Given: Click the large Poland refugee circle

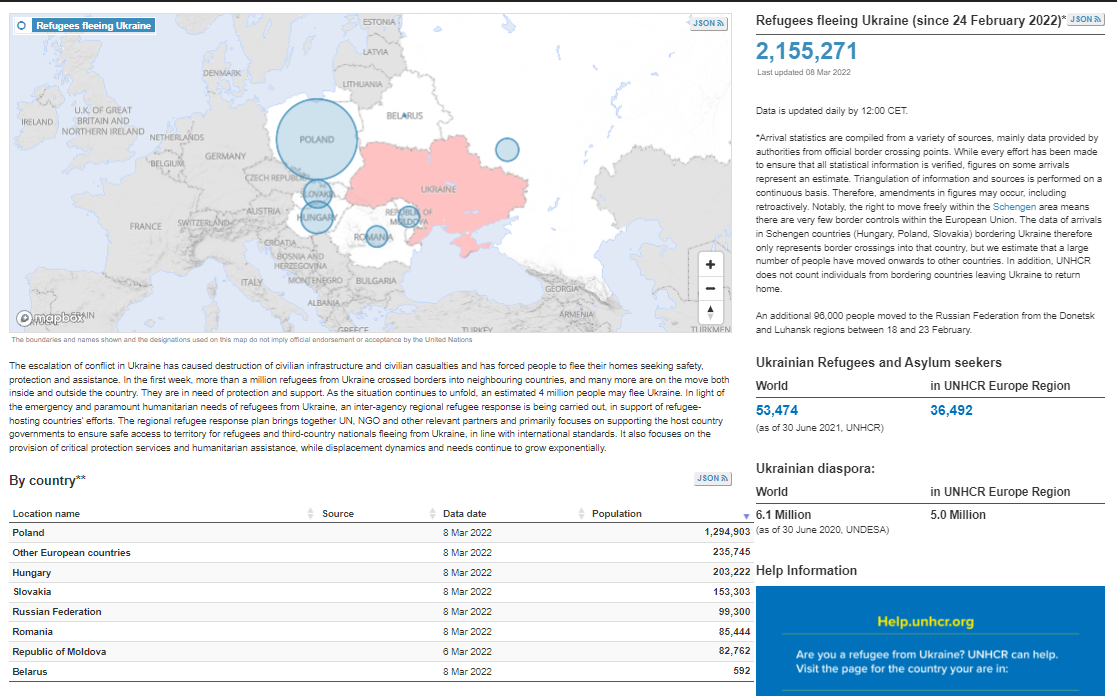Looking at the screenshot, I should (316, 139).
